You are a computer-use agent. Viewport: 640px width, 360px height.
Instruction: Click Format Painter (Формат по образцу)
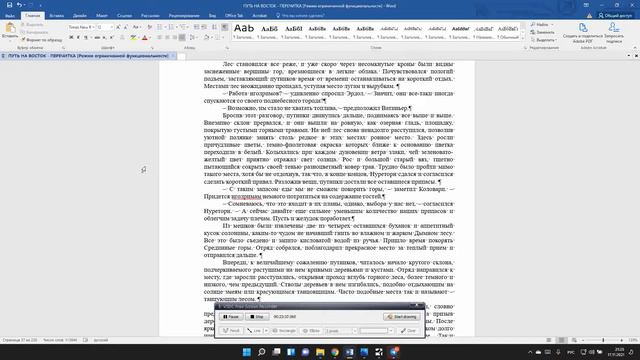[x=42, y=40]
